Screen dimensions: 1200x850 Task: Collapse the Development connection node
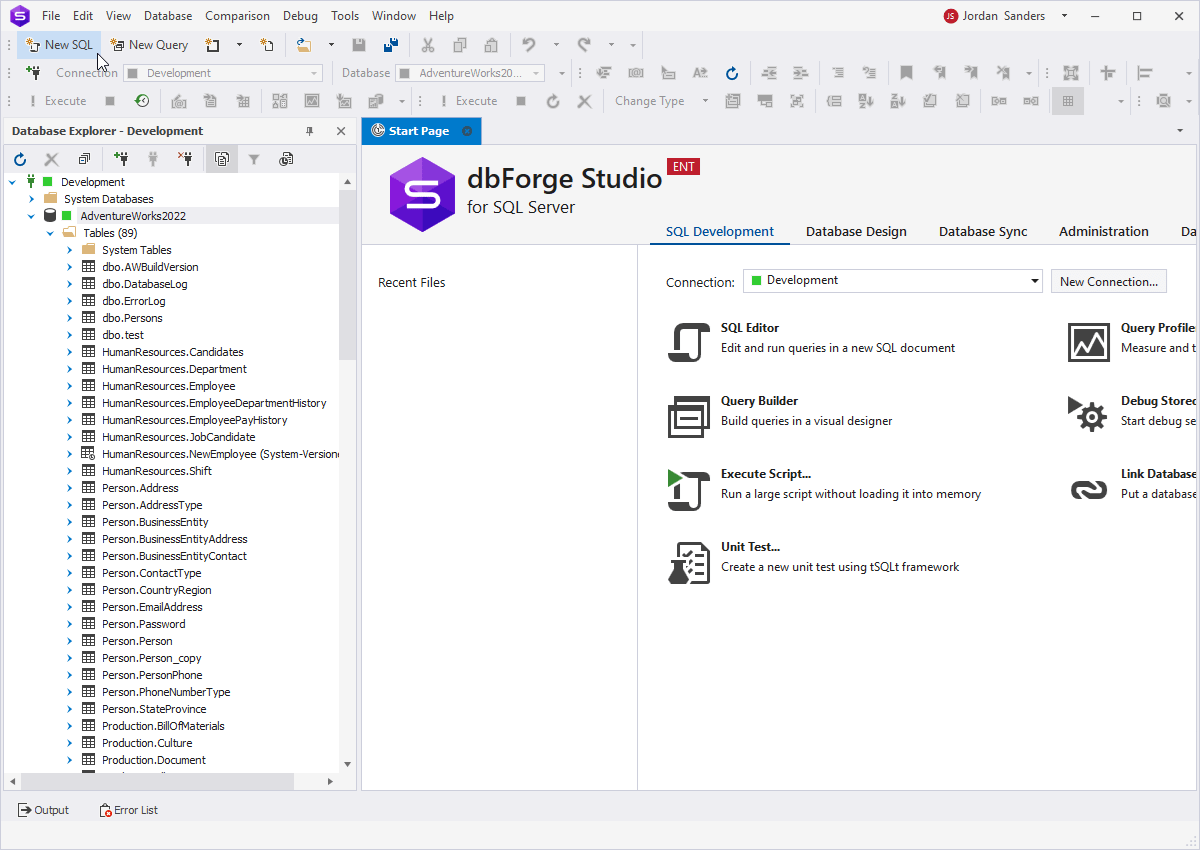coord(12,182)
